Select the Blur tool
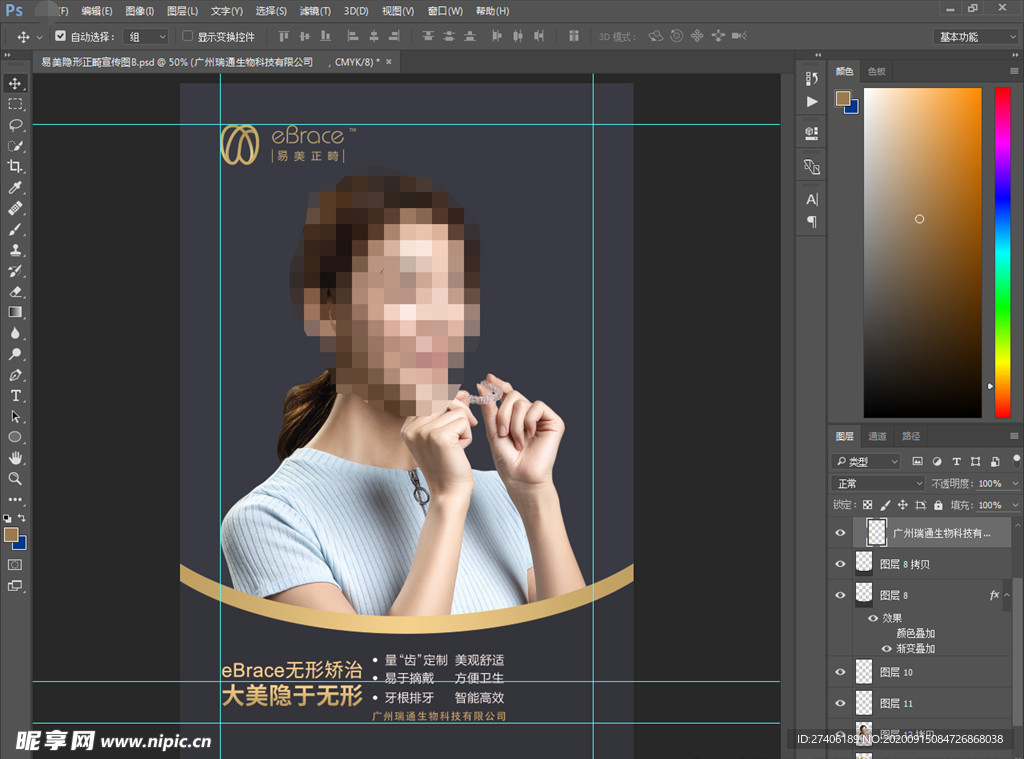1024x759 pixels. pyautogui.click(x=15, y=334)
